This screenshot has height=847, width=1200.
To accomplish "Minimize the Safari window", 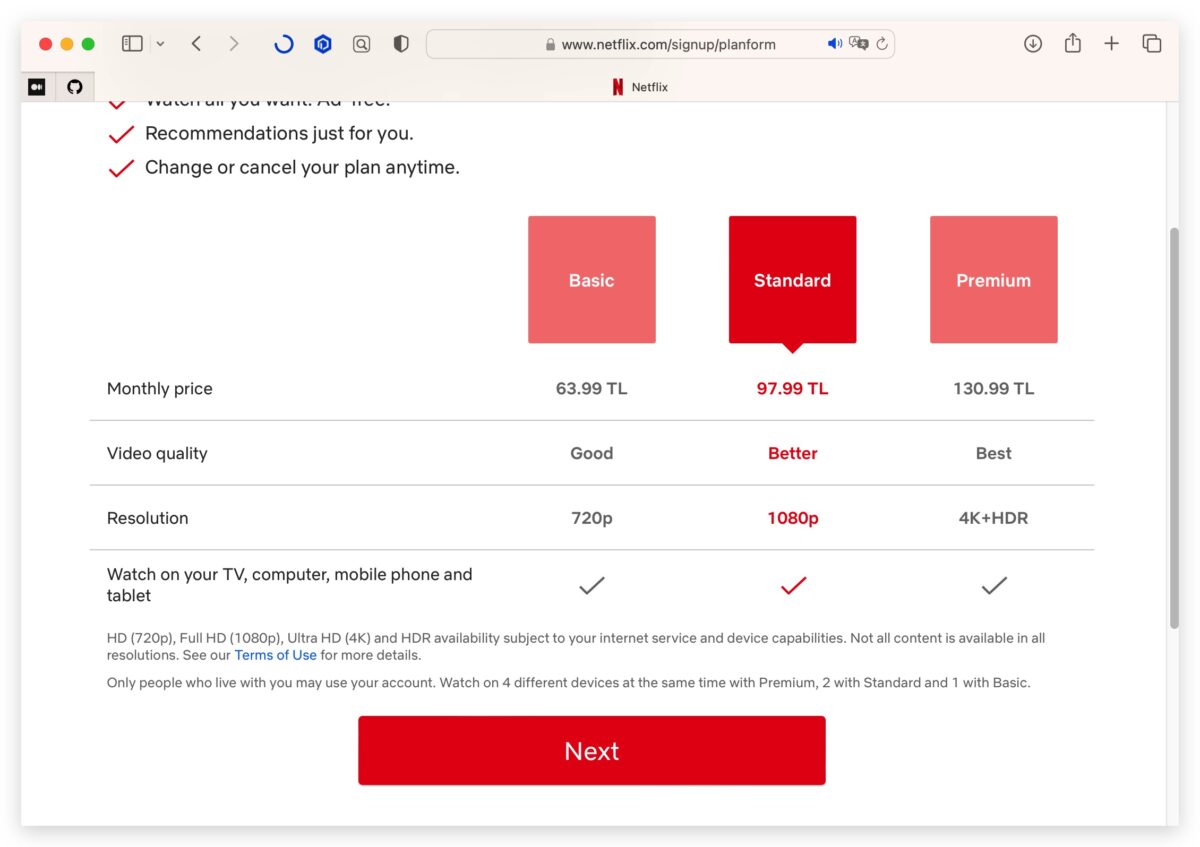I will pos(67,44).
